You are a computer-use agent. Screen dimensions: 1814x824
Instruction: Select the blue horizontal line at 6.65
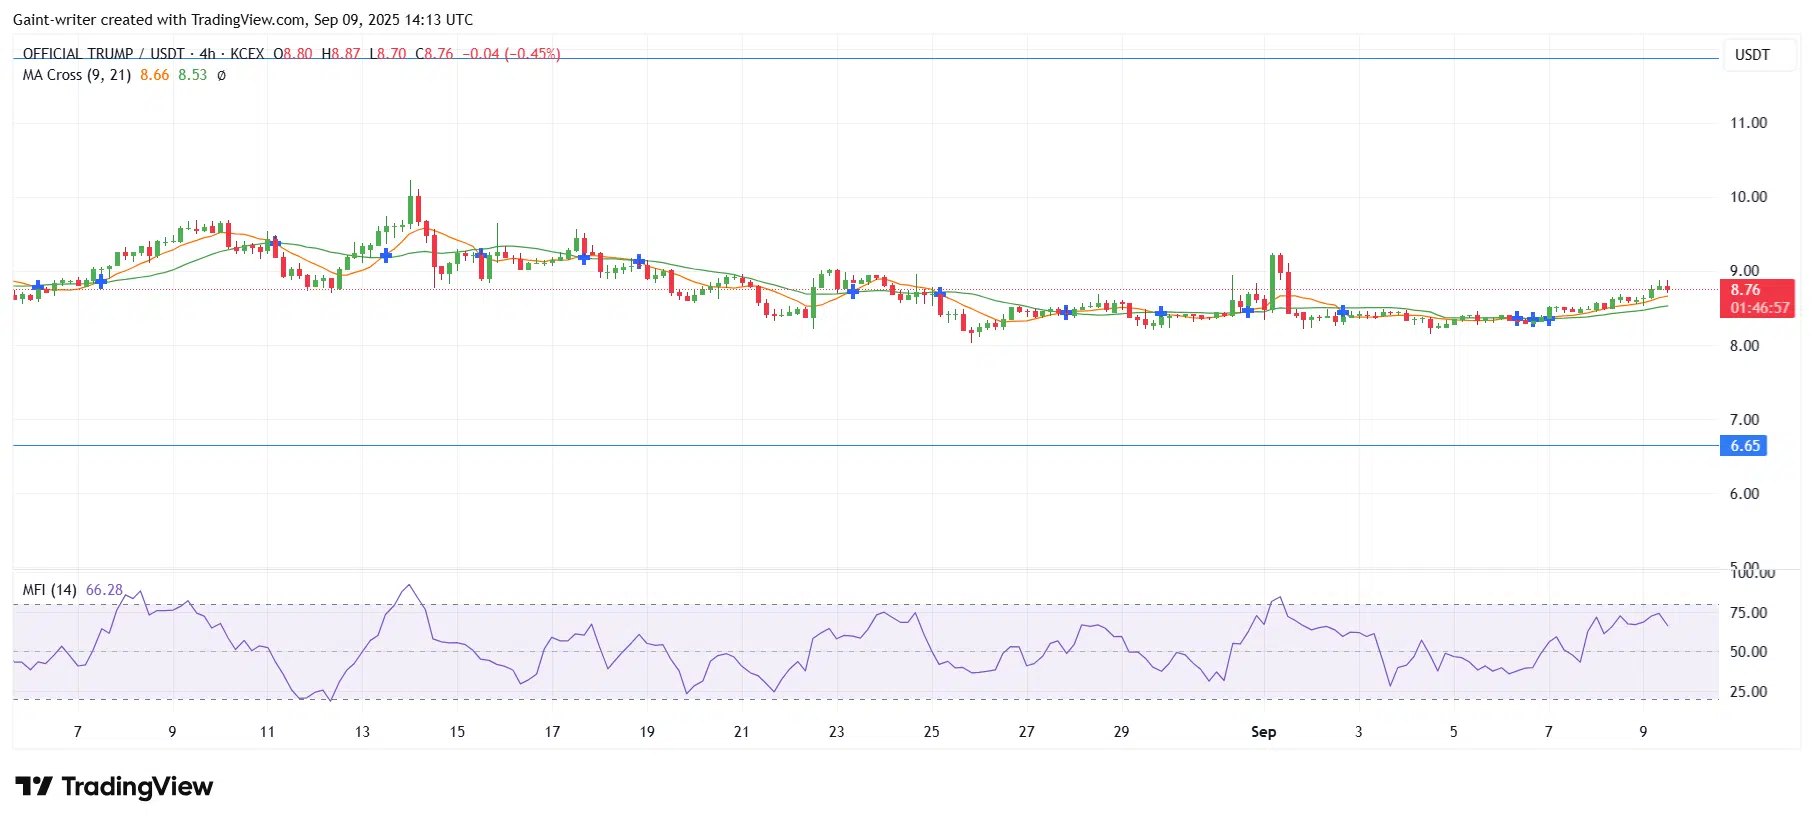point(866,446)
